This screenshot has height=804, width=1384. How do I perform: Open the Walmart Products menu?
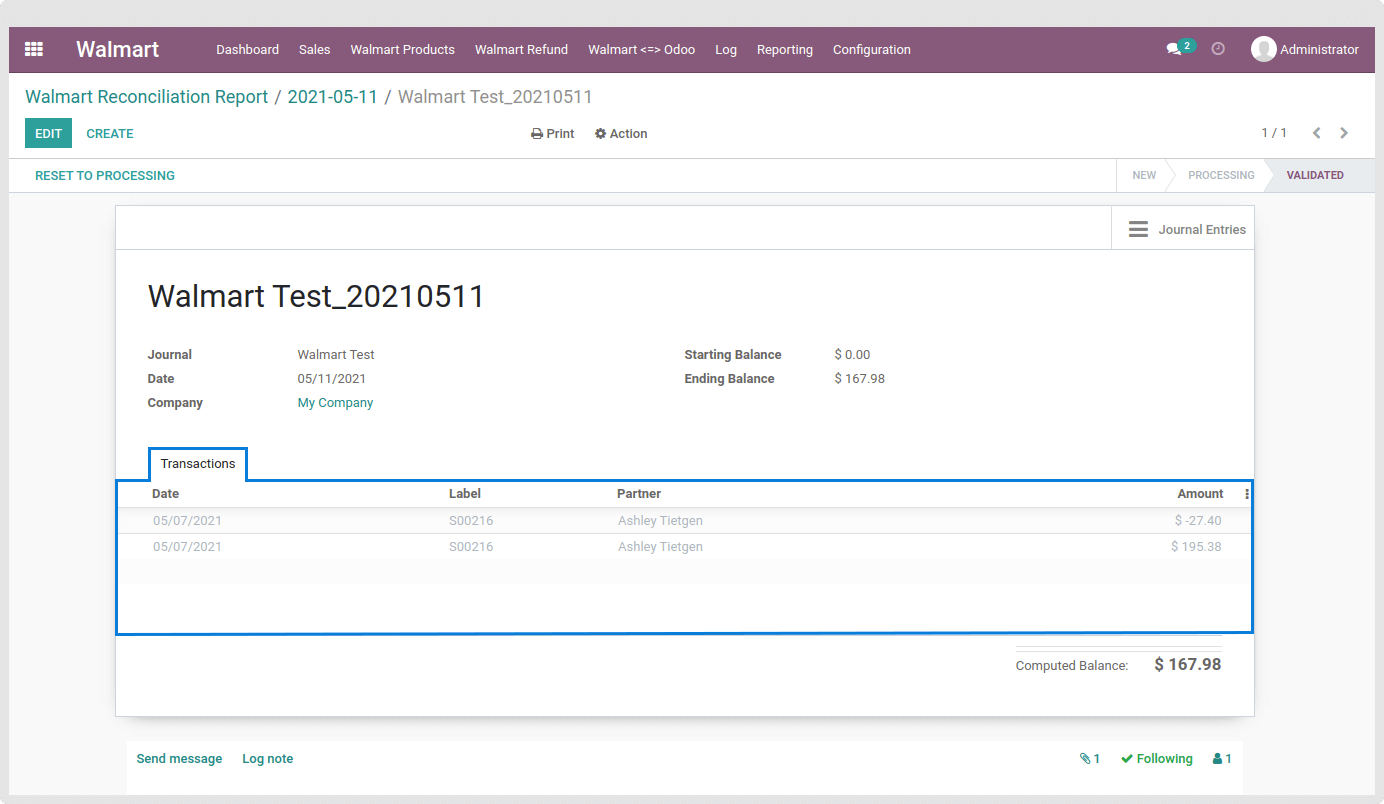pos(402,49)
